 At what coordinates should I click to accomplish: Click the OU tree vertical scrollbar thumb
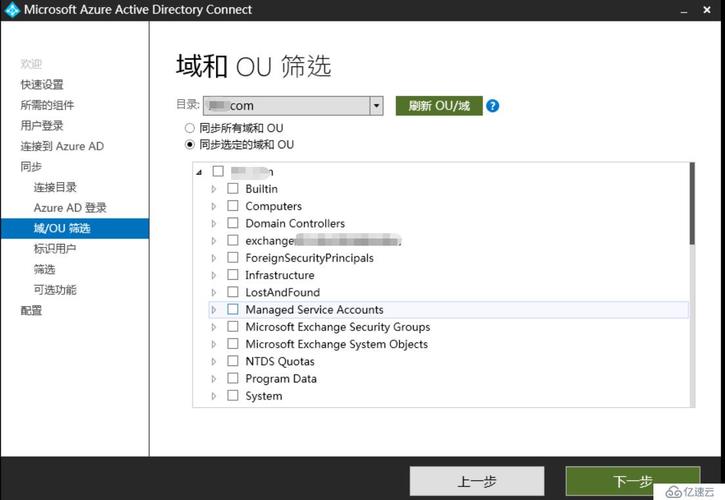(692, 204)
